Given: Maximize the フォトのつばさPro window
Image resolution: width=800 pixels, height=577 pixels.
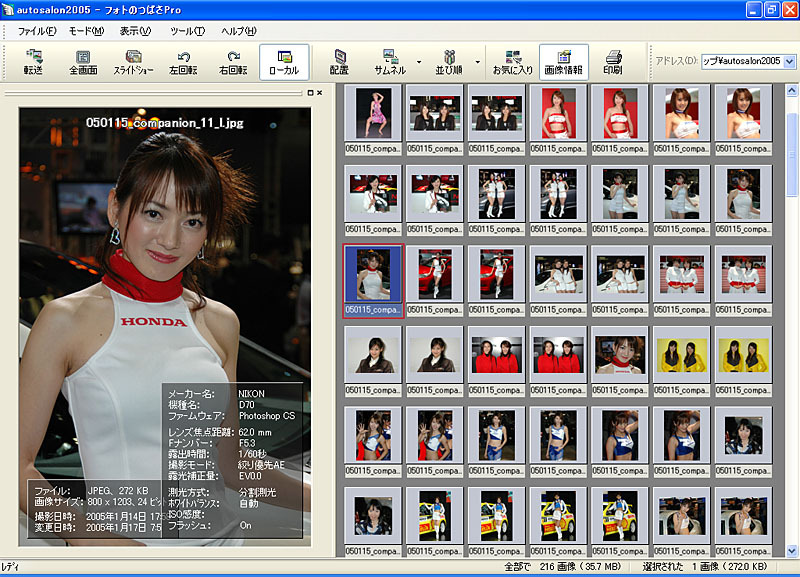Looking at the screenshot, I should click(771, 10).
